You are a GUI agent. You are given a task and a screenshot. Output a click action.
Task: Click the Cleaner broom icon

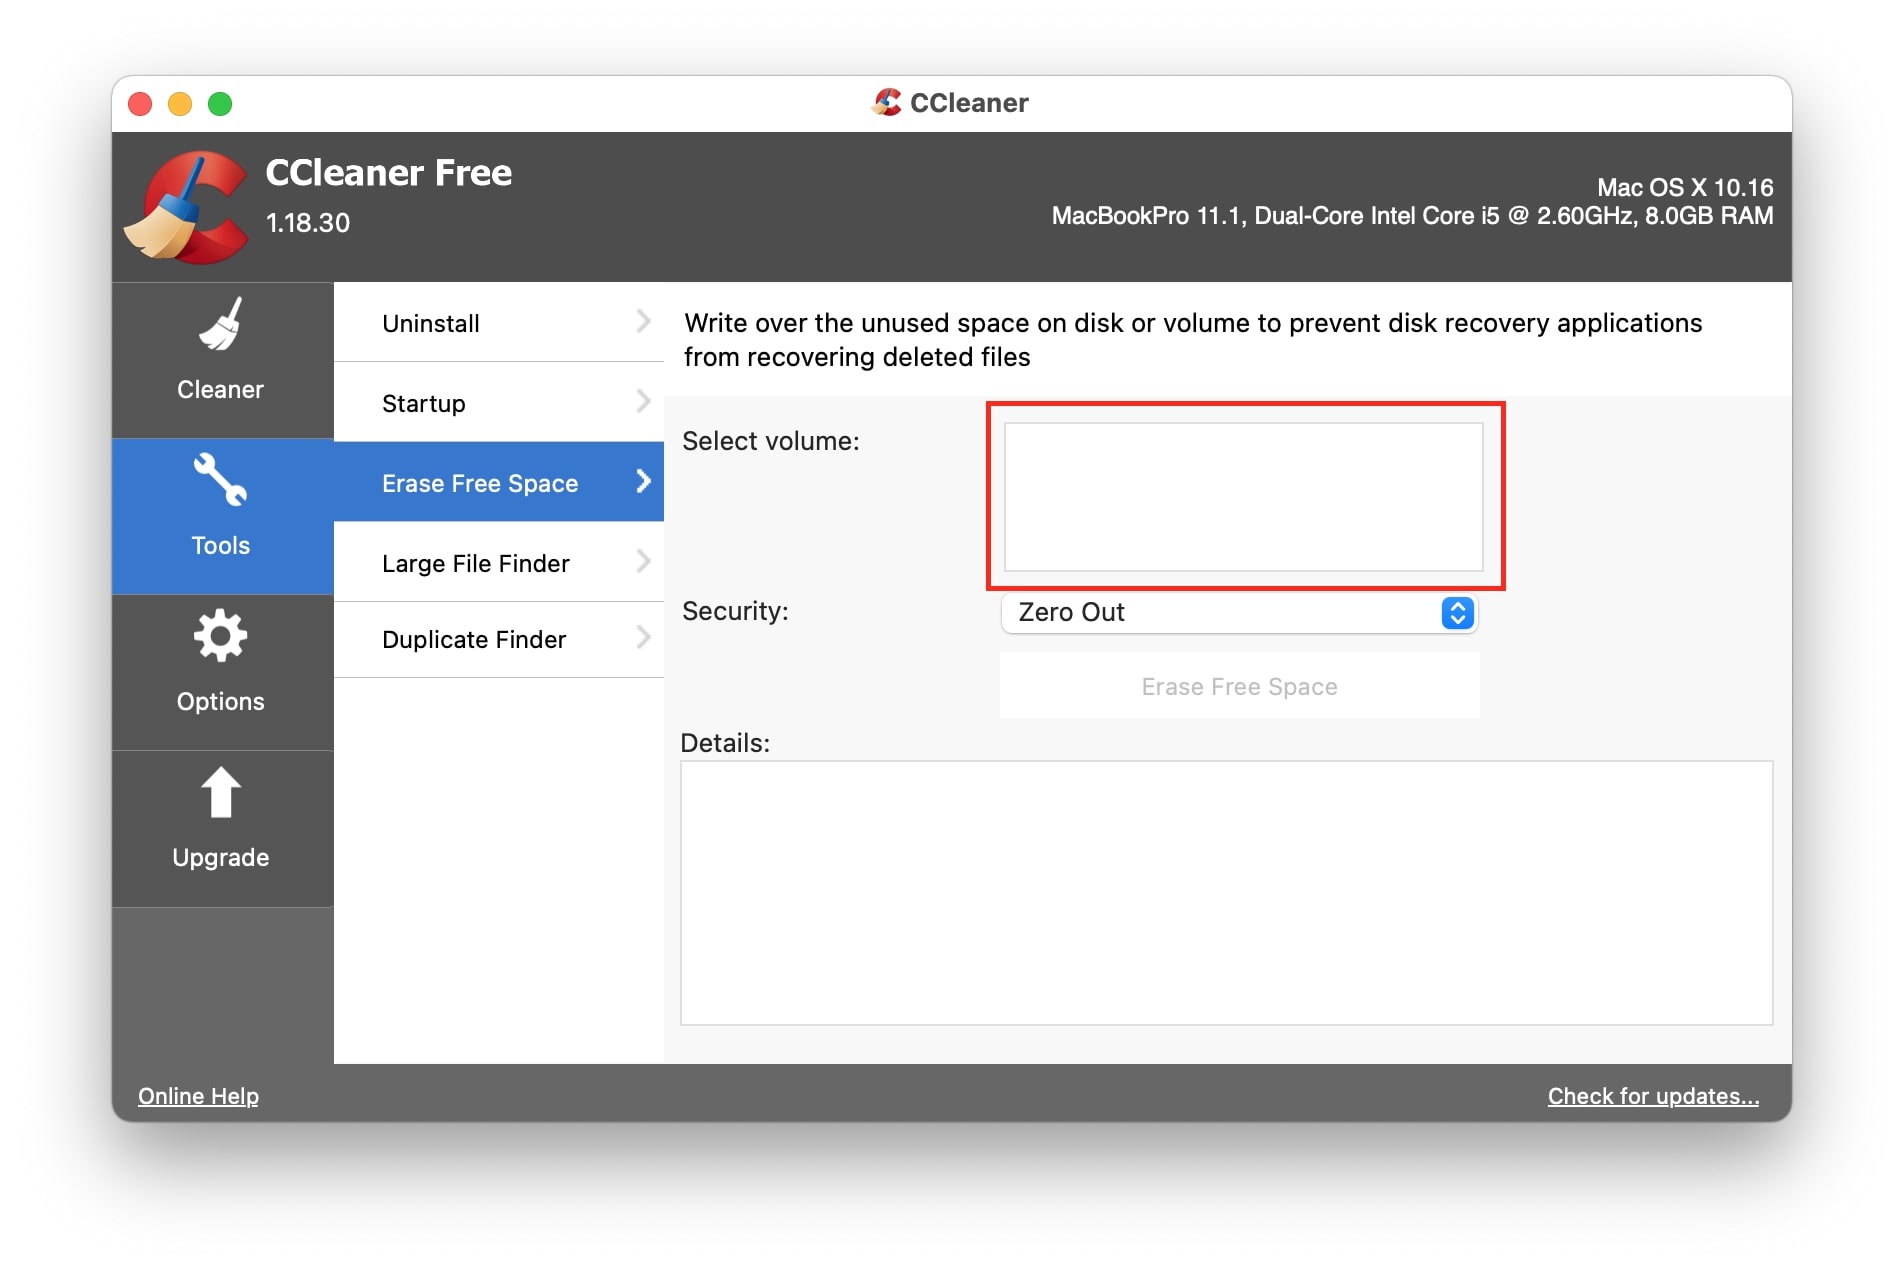221,324
